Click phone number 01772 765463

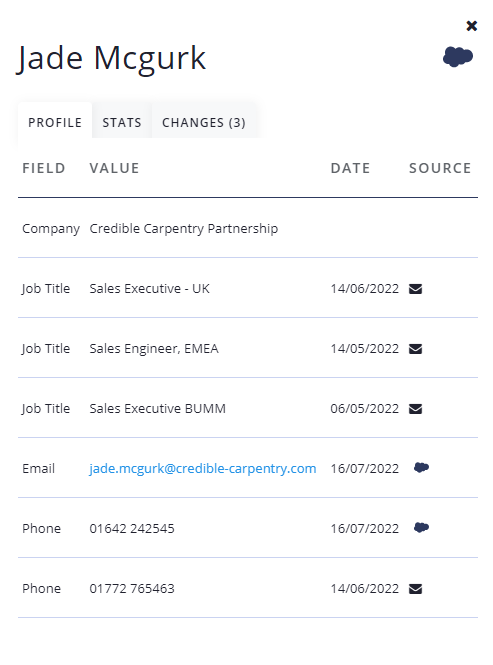pos(132,589)
